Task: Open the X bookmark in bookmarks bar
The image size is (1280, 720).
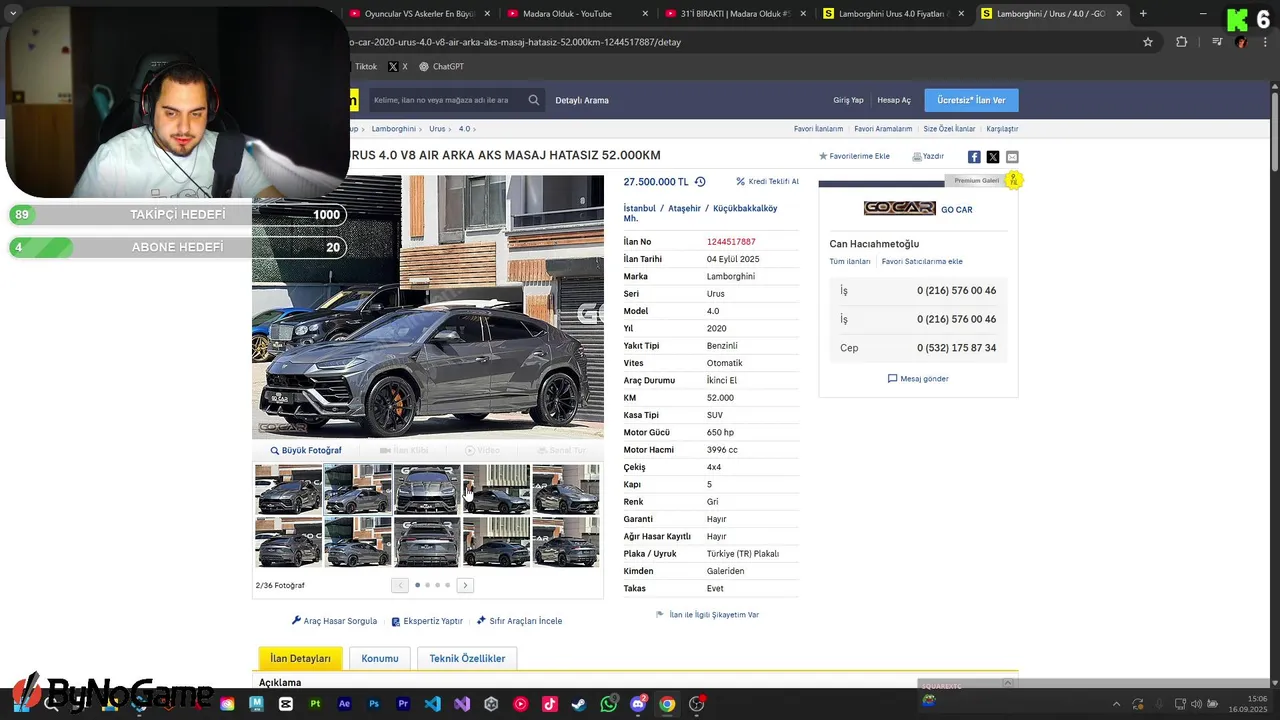Action: [398, 67]
